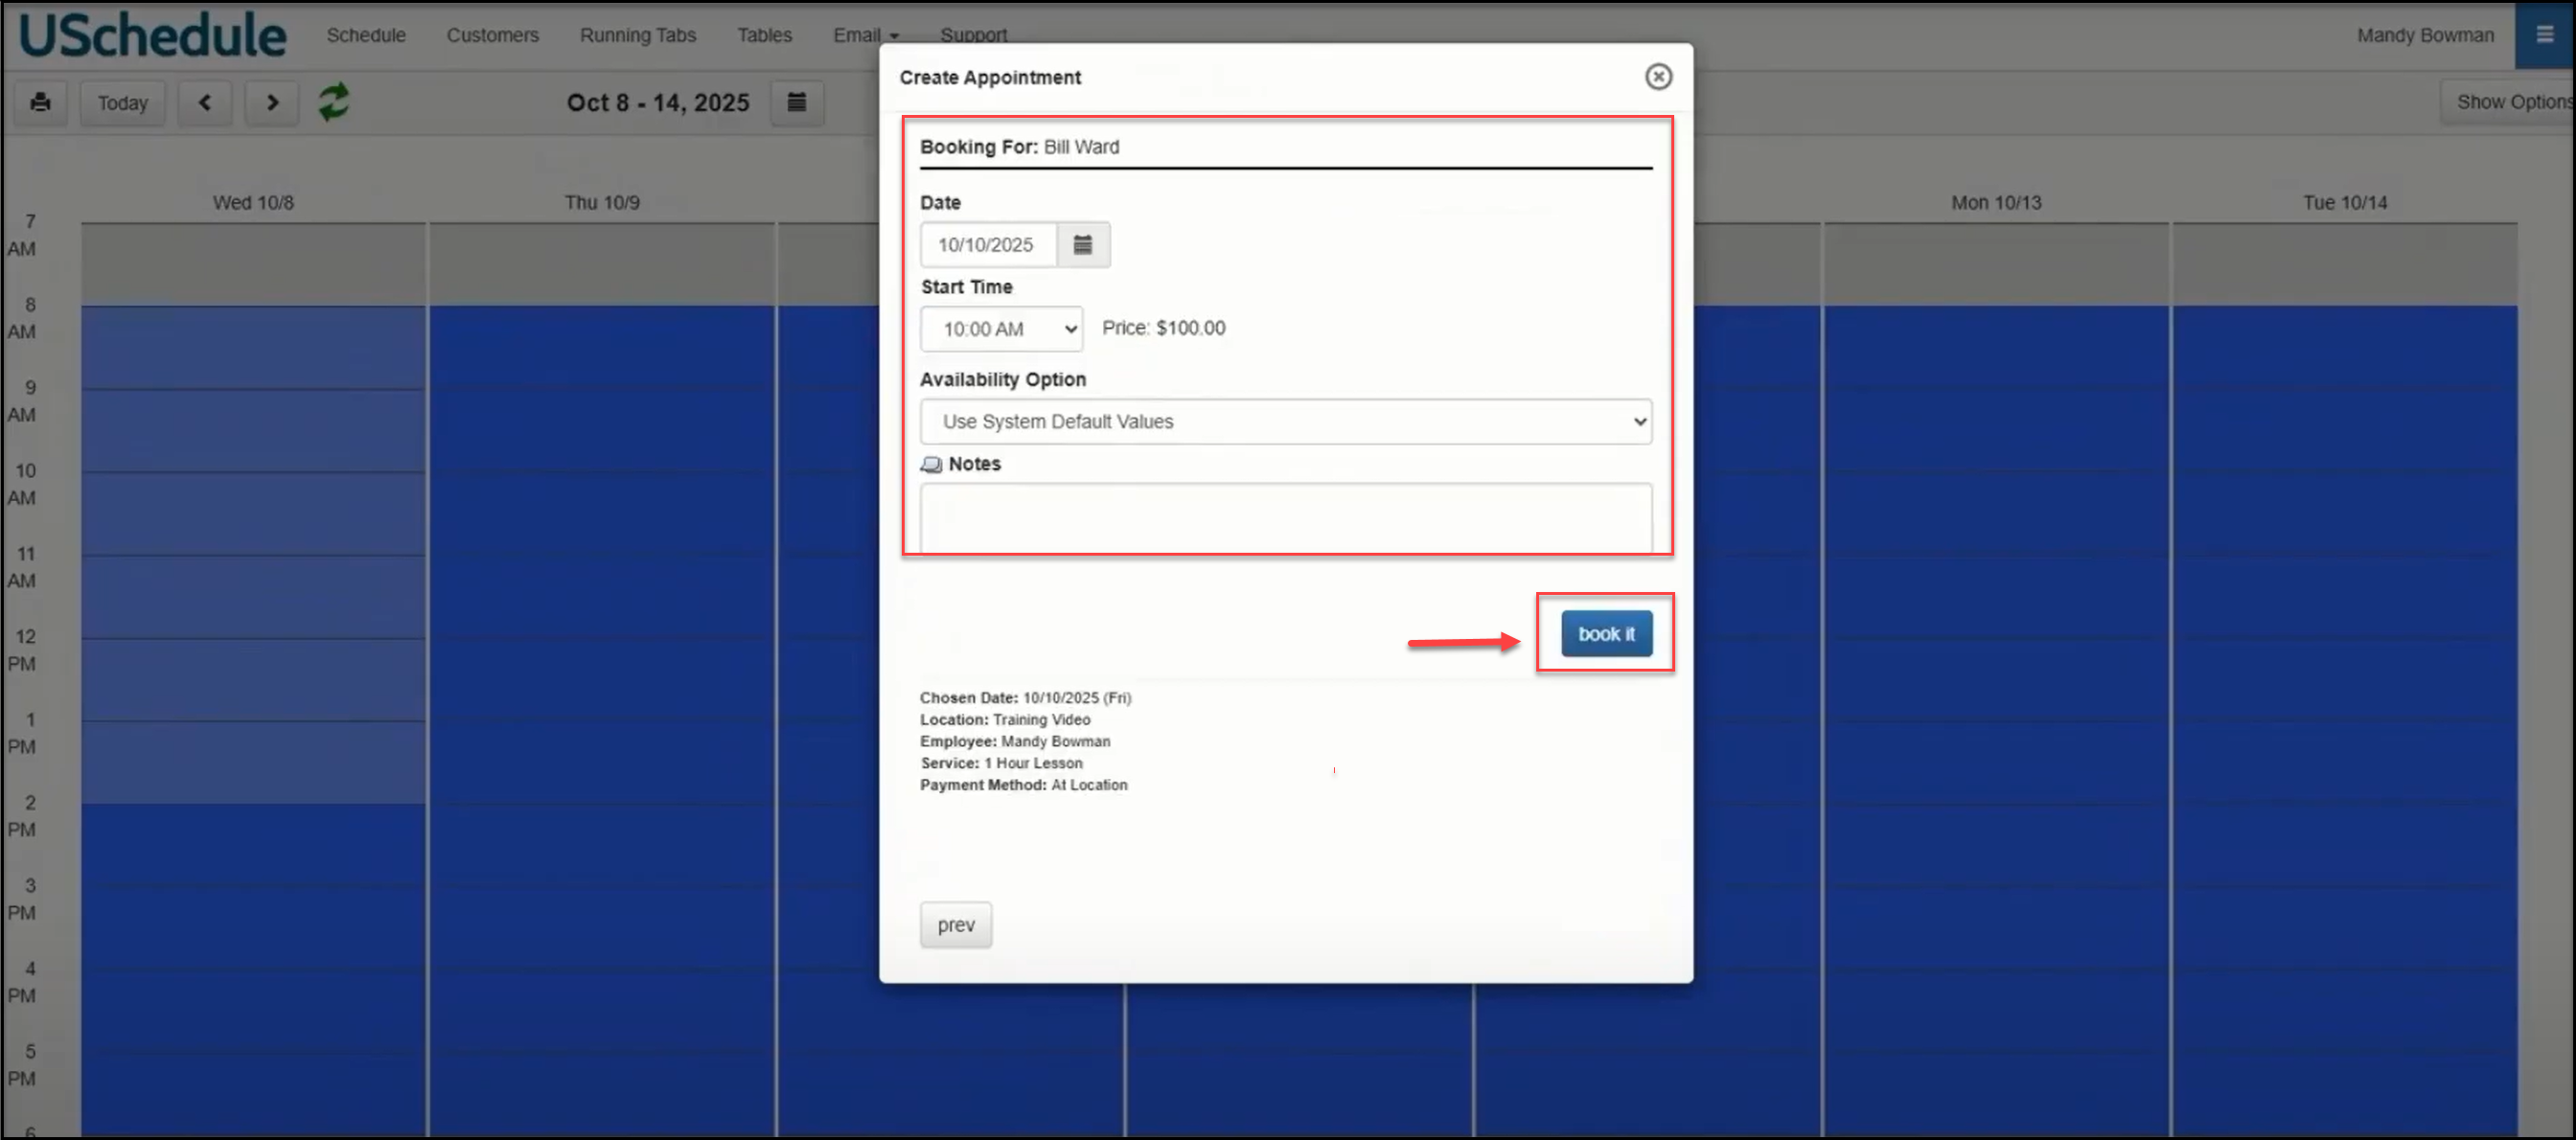Open schedule calendar picker beside date range
Screen dimensions: 2576x1140
[x=797, y=103]
